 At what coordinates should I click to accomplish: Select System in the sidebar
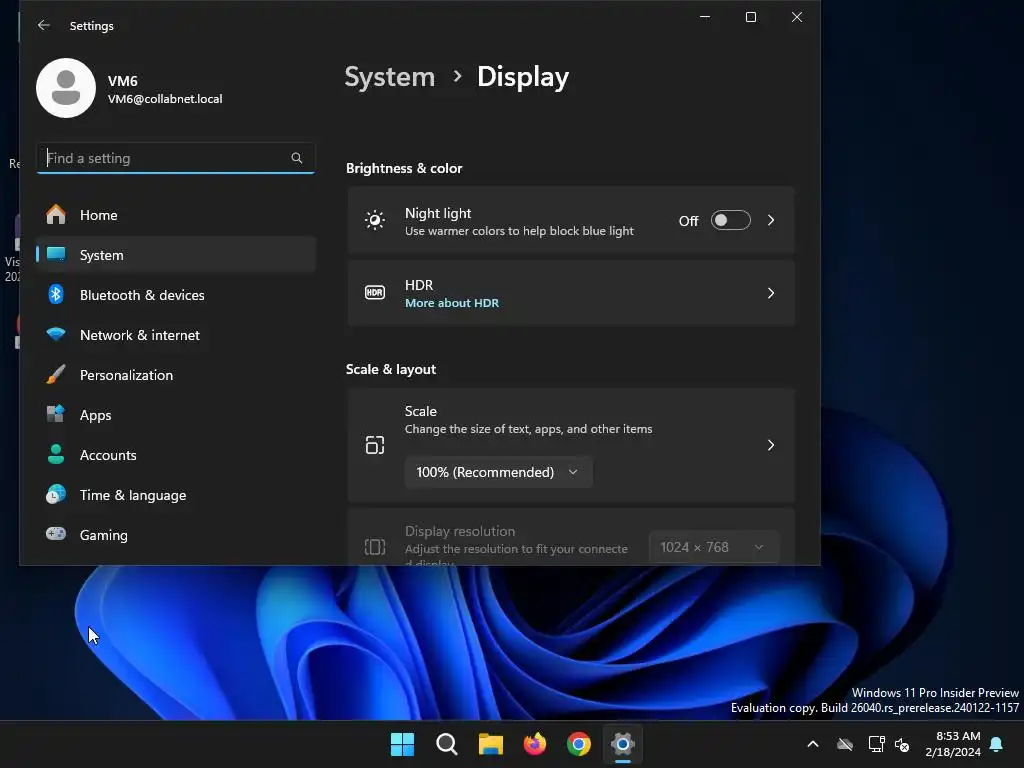(176, 255)
